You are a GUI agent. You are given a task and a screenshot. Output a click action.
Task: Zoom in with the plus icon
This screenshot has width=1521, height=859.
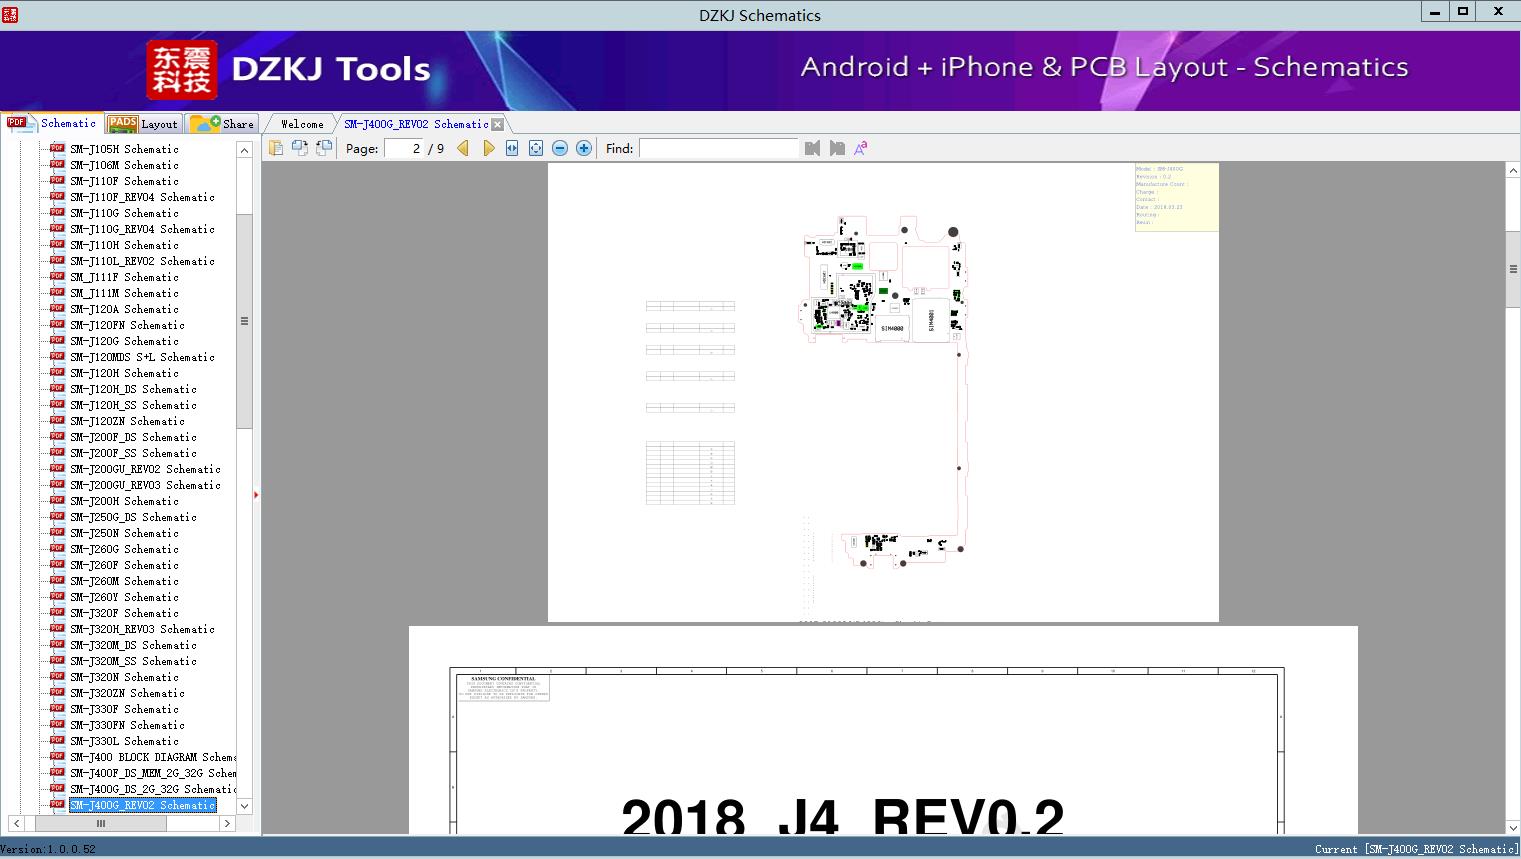[x=584, y=148]
